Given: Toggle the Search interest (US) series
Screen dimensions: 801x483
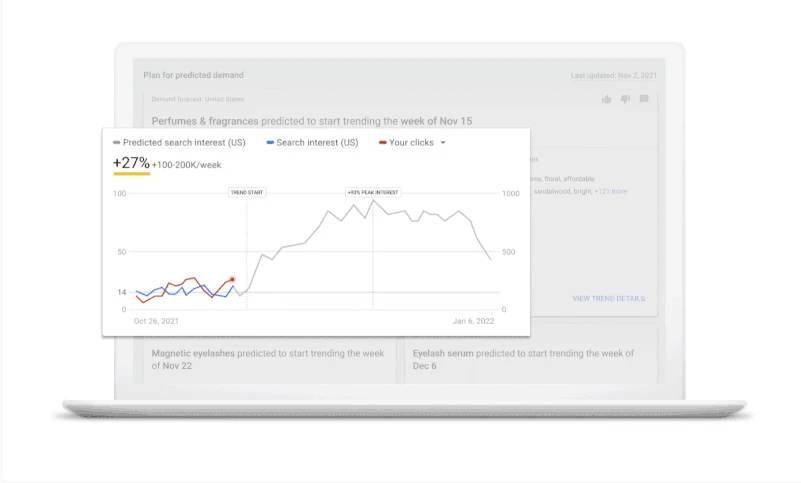Looking at the screenshot, I should pos(317,143).
